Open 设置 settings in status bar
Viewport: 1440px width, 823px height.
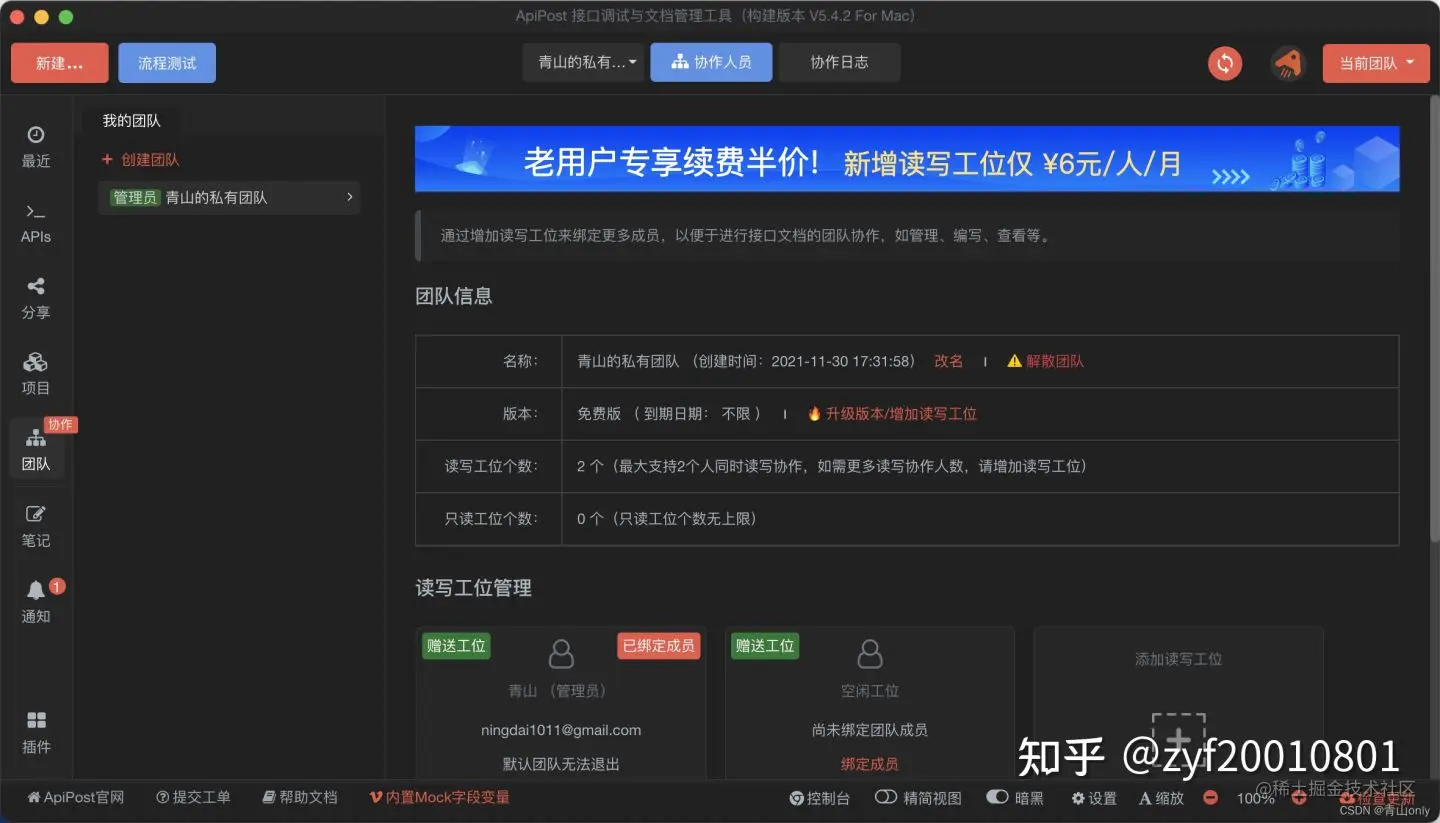pos(1094,798)
